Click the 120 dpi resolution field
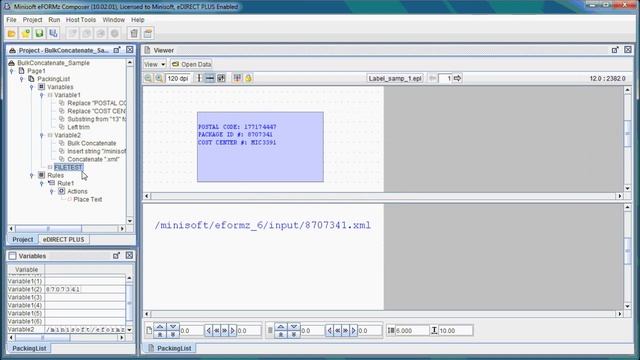This screenshot has width=640, height=360. tap(178, 78)
